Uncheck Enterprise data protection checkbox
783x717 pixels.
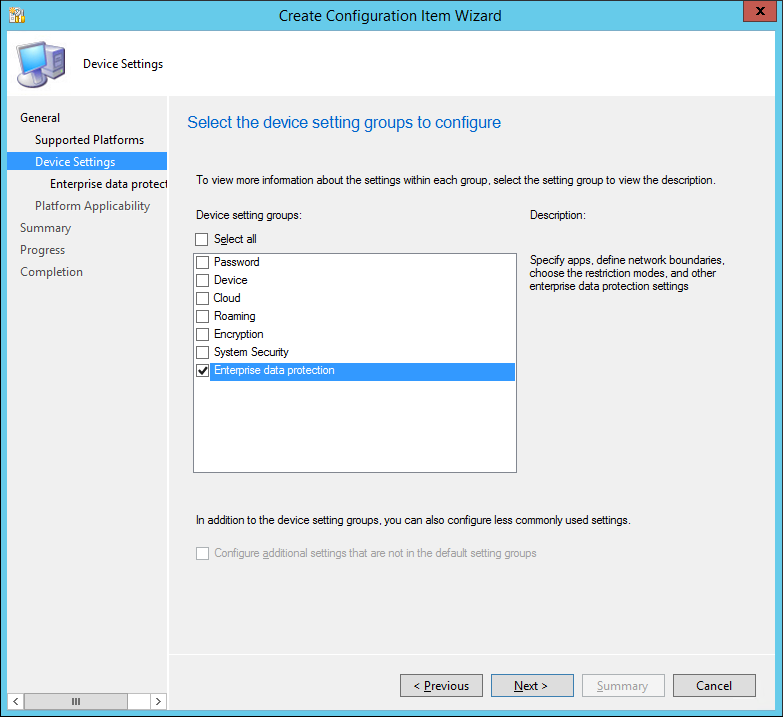(203, 371)
